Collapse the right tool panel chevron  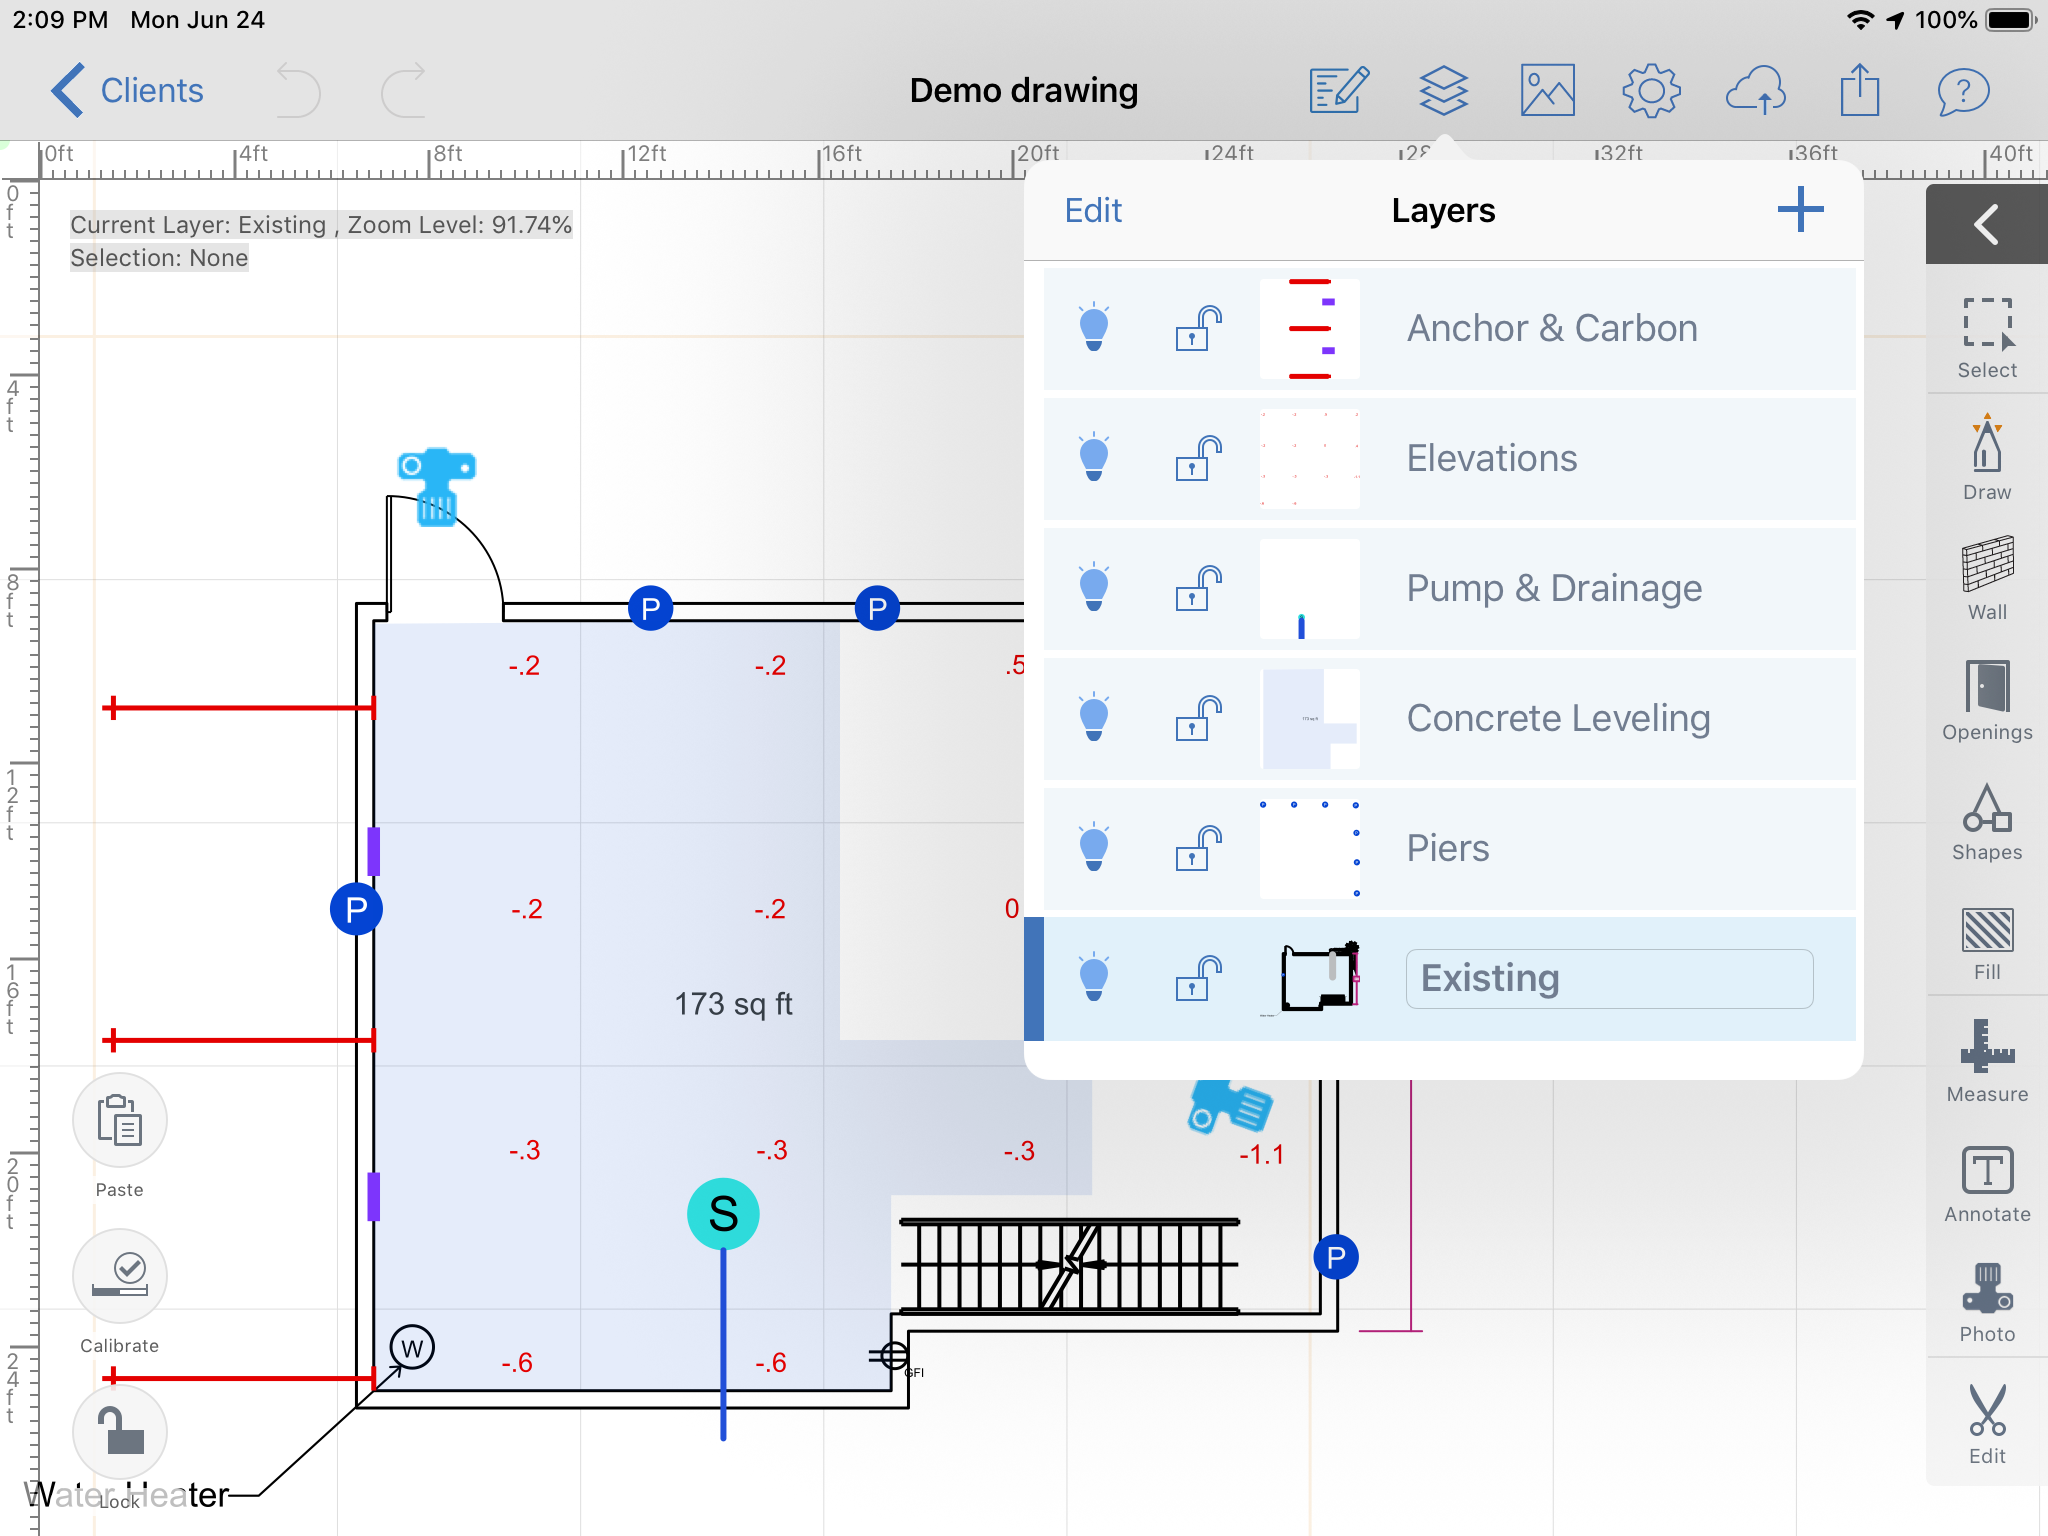coord(1986,224)
